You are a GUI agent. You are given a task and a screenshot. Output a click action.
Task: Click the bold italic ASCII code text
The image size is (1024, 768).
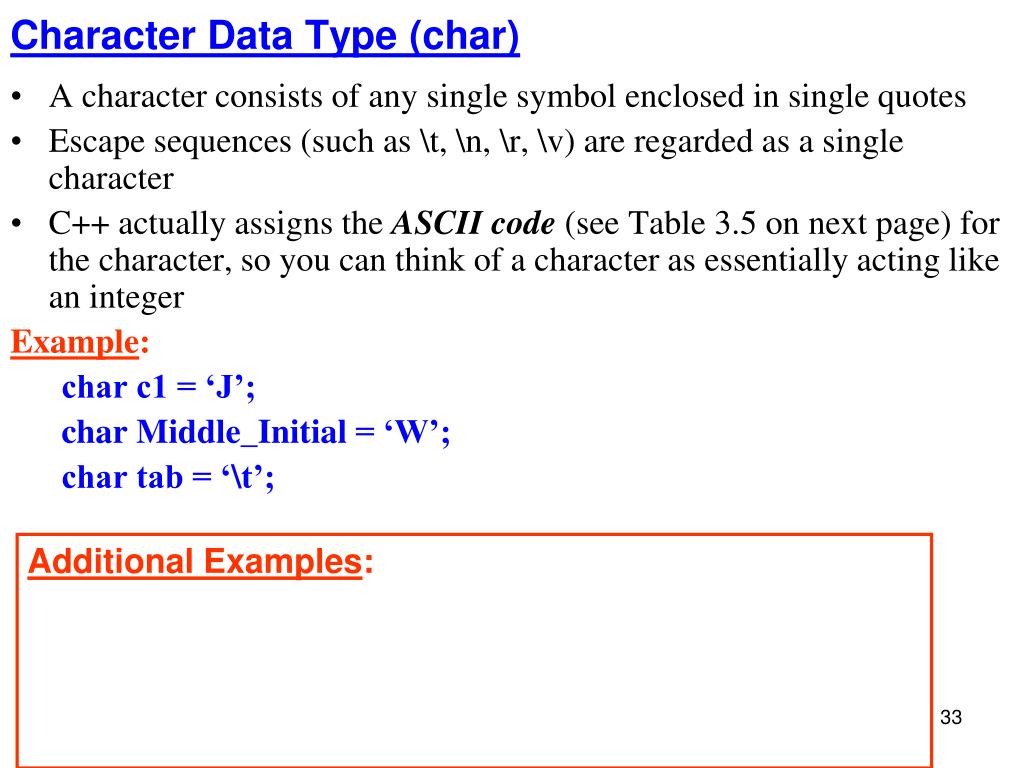pos(473,224)
